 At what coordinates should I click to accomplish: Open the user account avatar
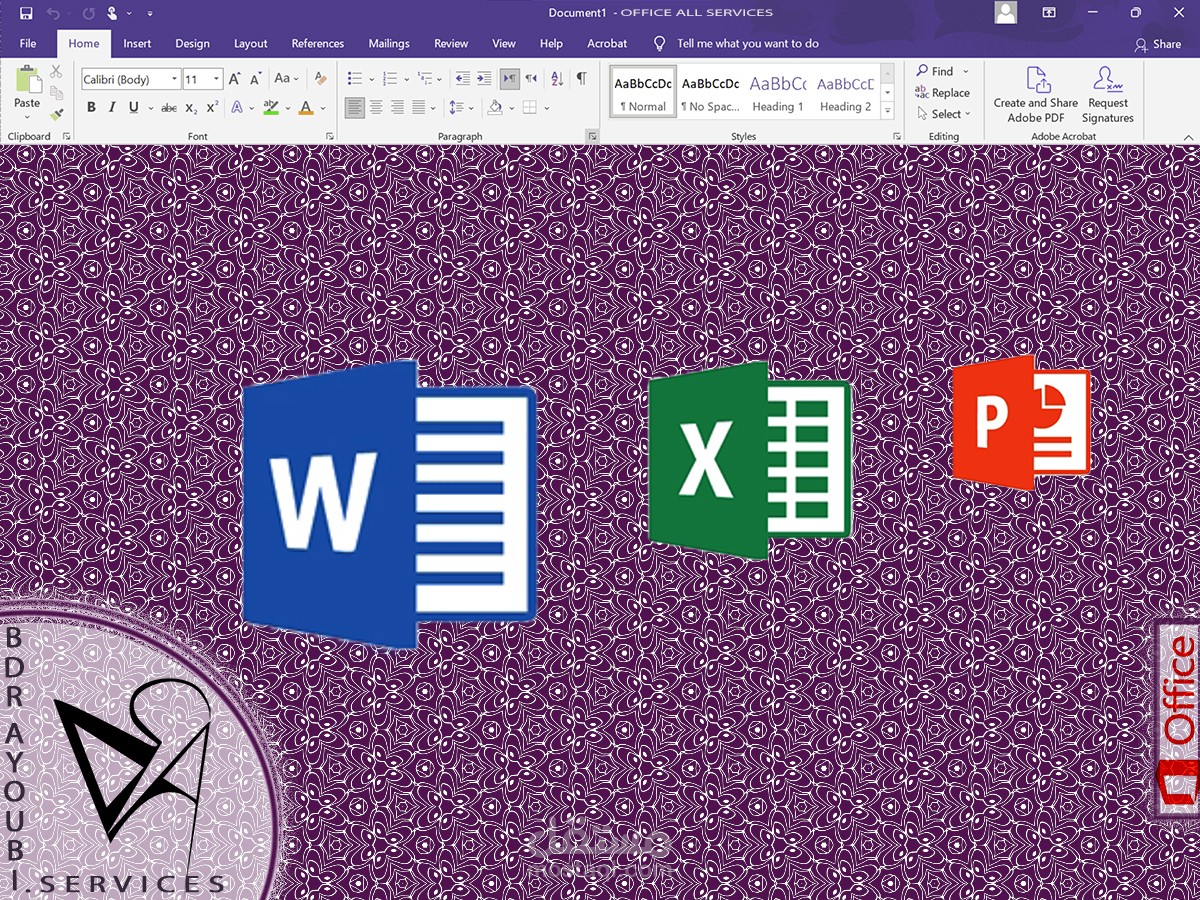click(x=1006, y=12)
